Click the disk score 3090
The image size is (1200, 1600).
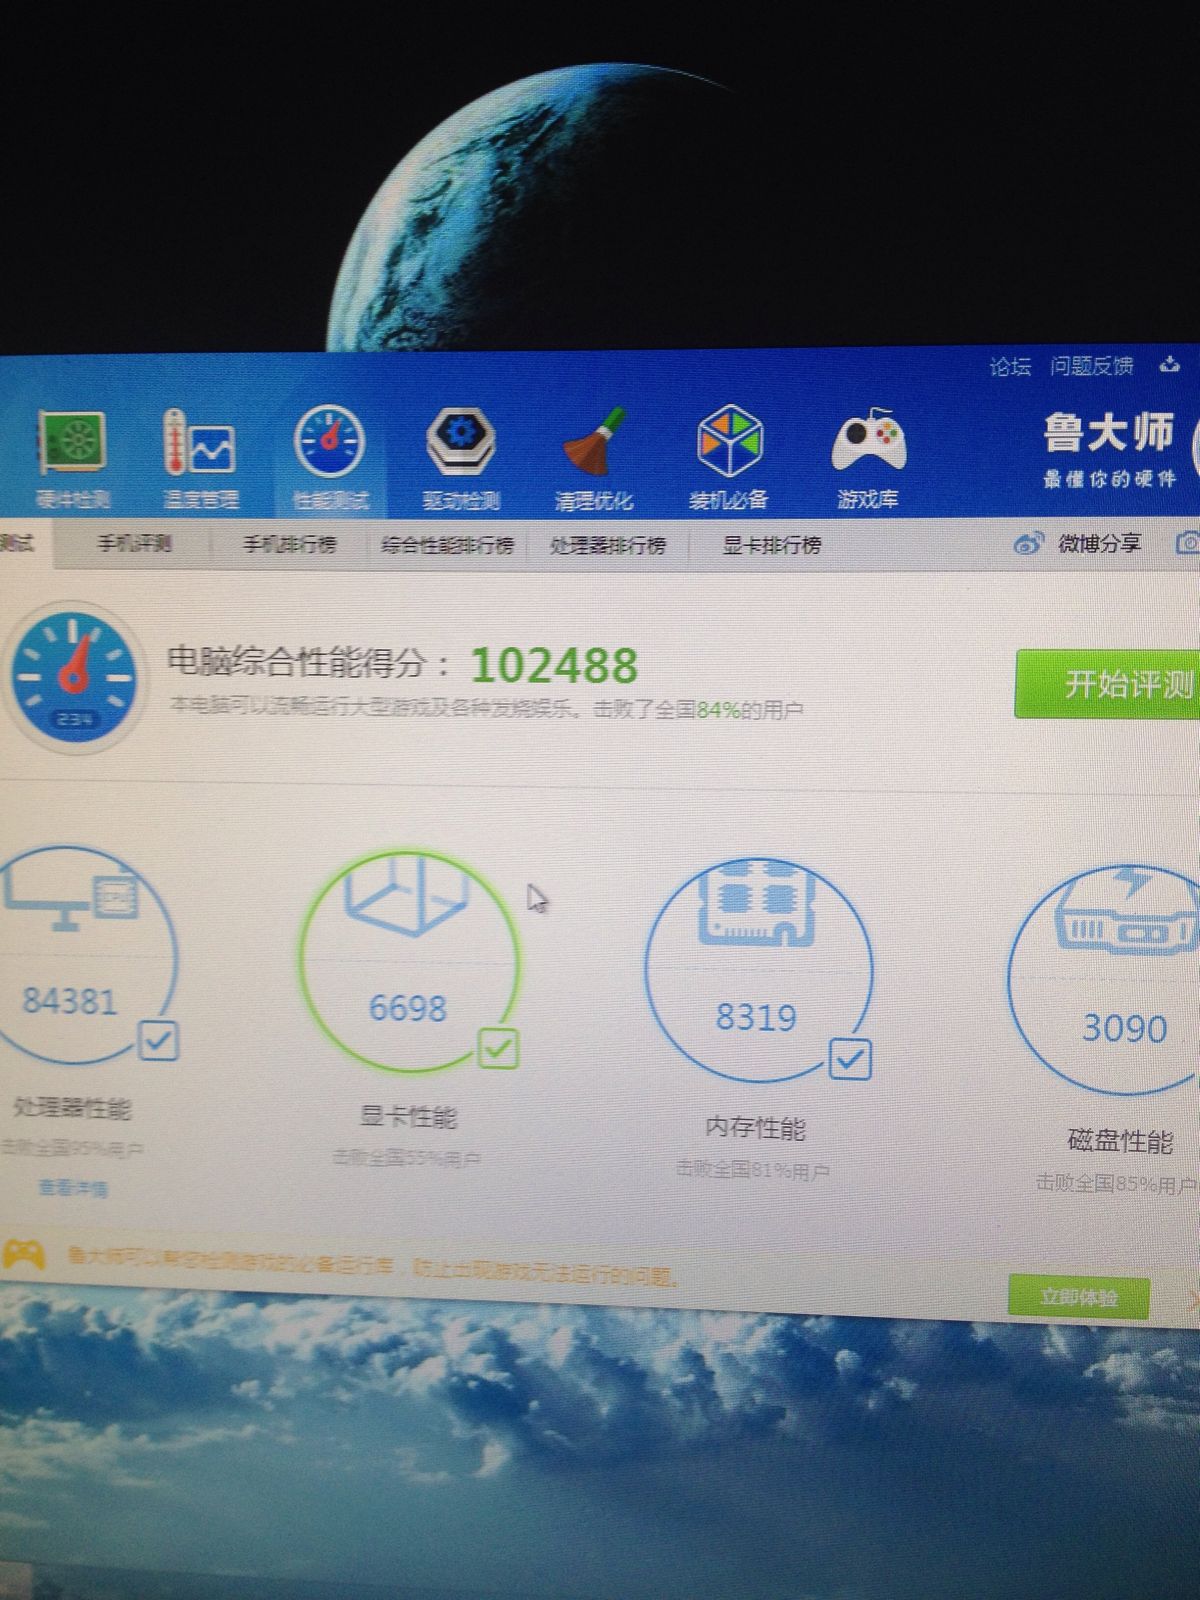(1125, 1028)
